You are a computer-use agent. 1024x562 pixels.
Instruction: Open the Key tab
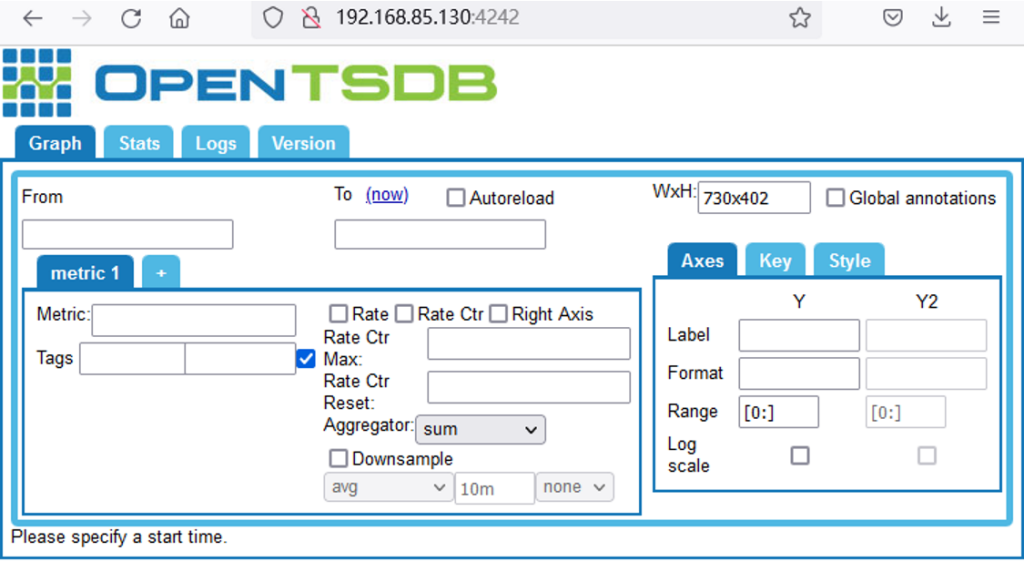775,260
